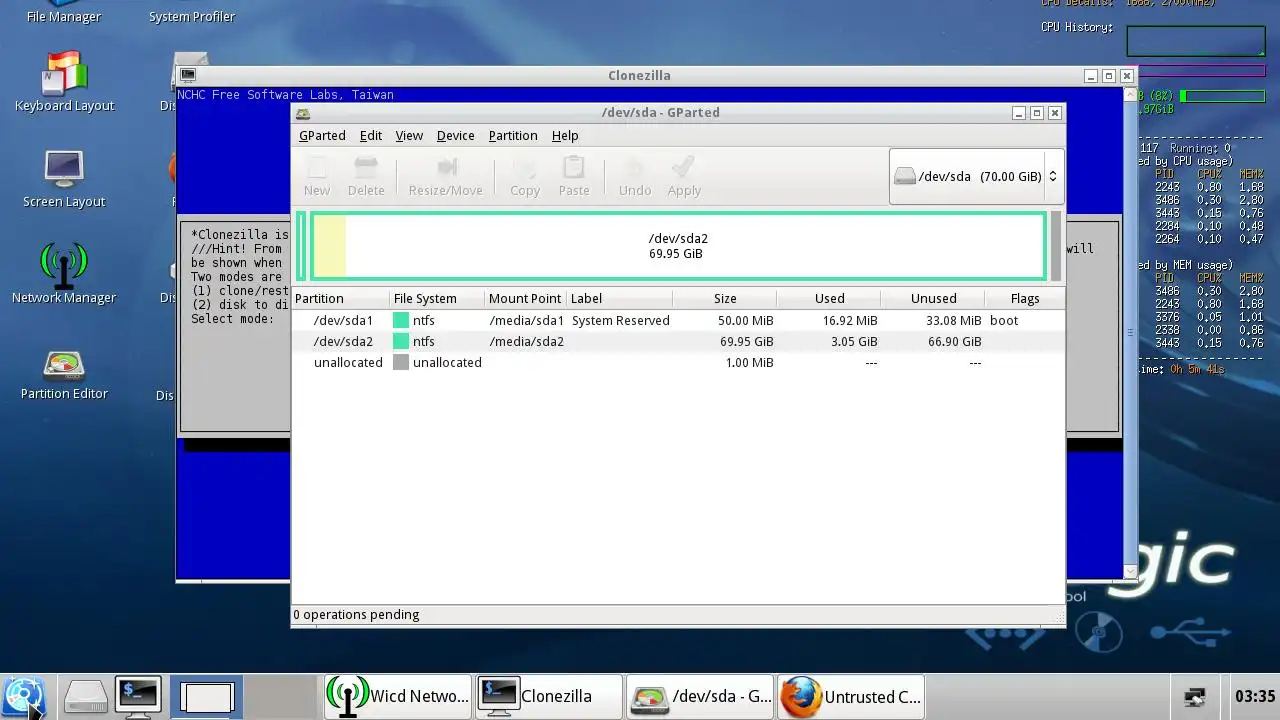Click the Undo toolbar icon
Screen dimensions: 1280x720
click(635, 177)
